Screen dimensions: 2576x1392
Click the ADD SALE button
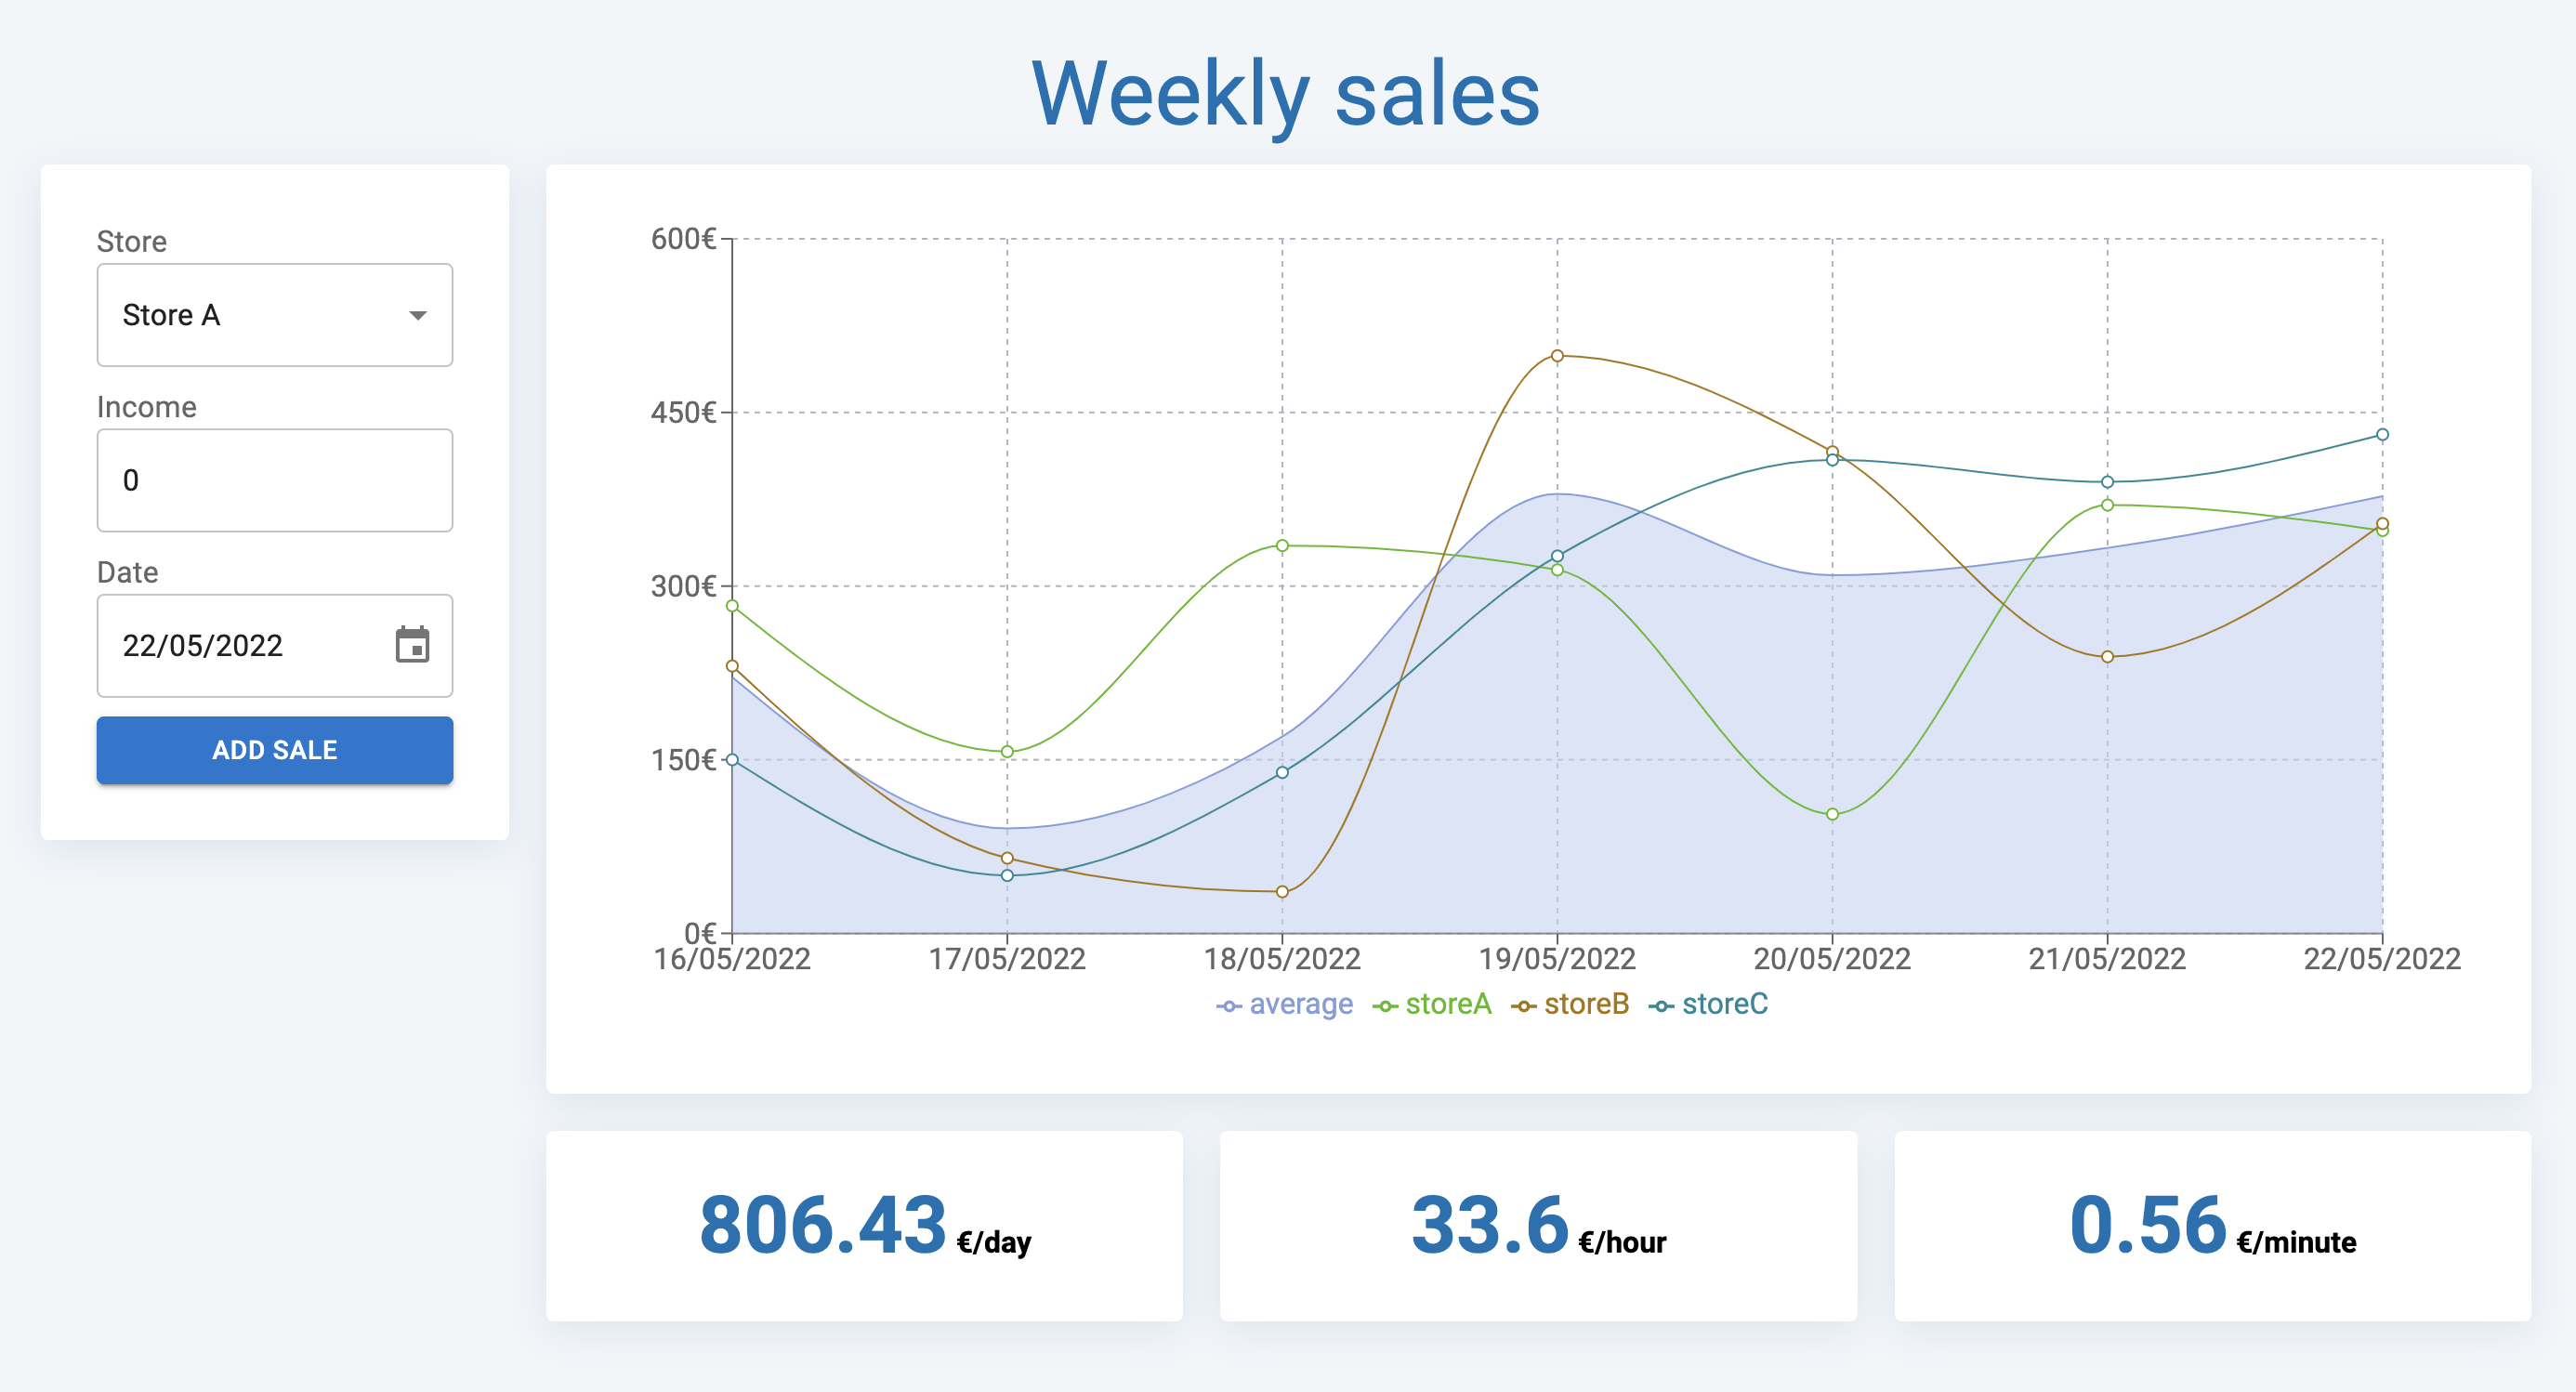click(x=274, y=749)
